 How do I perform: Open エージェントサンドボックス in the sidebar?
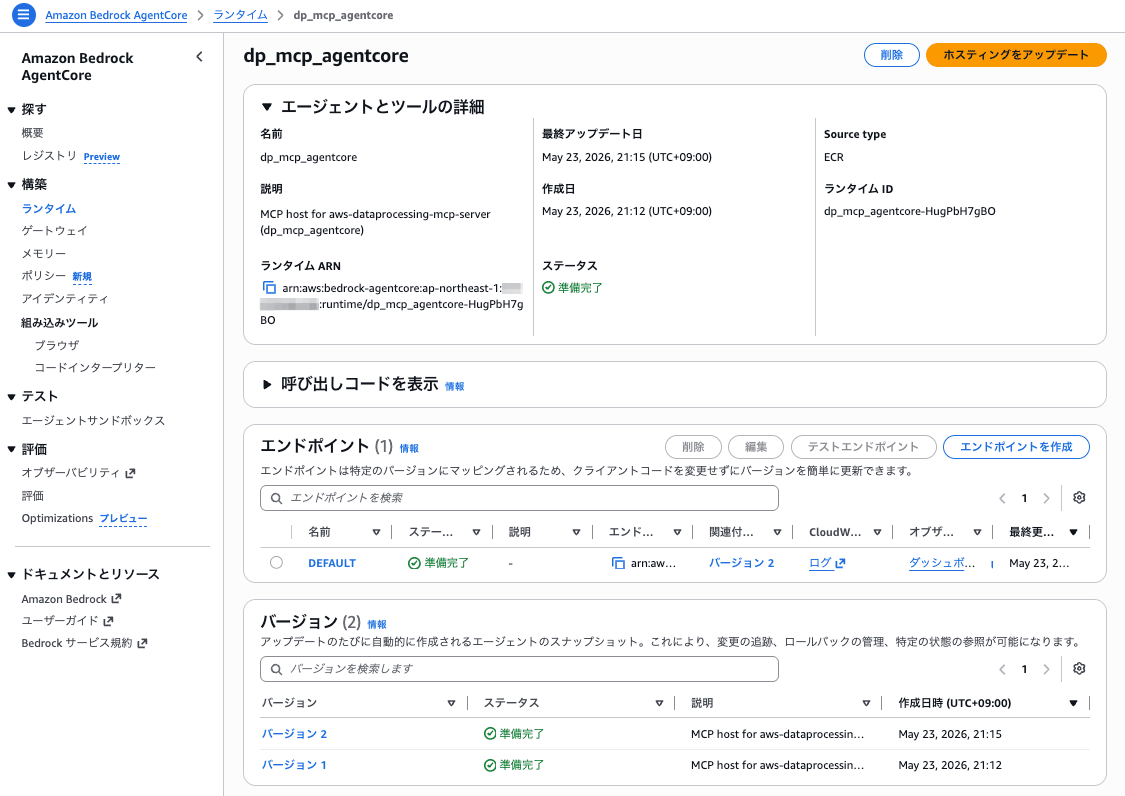93,421
